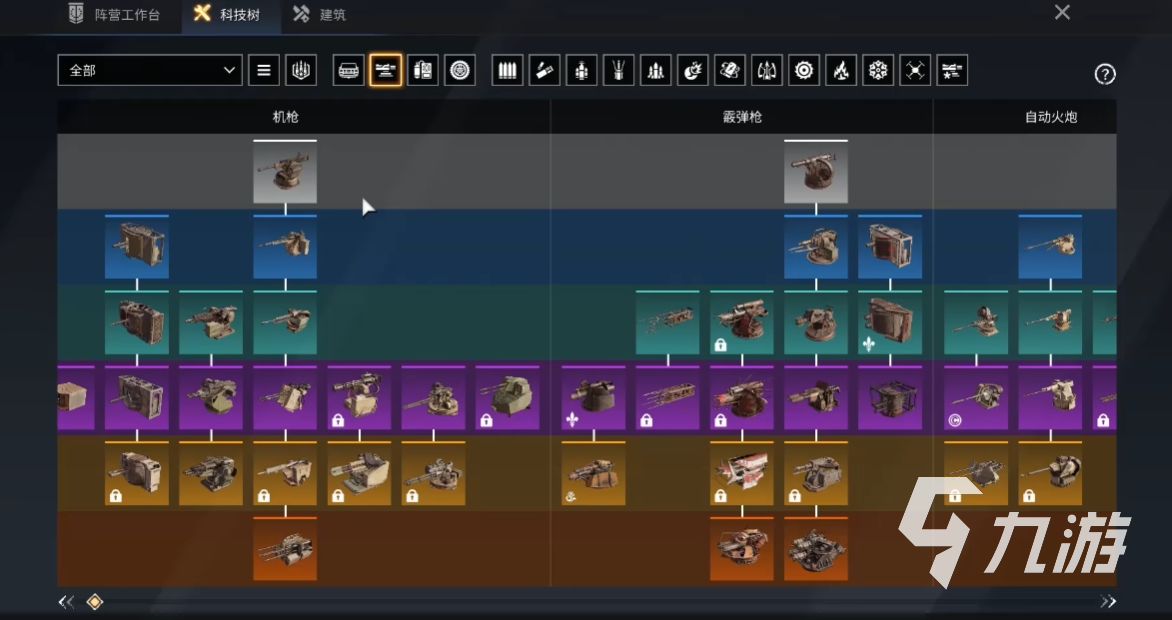Switch to the 建筑 tab

(319, 14)
